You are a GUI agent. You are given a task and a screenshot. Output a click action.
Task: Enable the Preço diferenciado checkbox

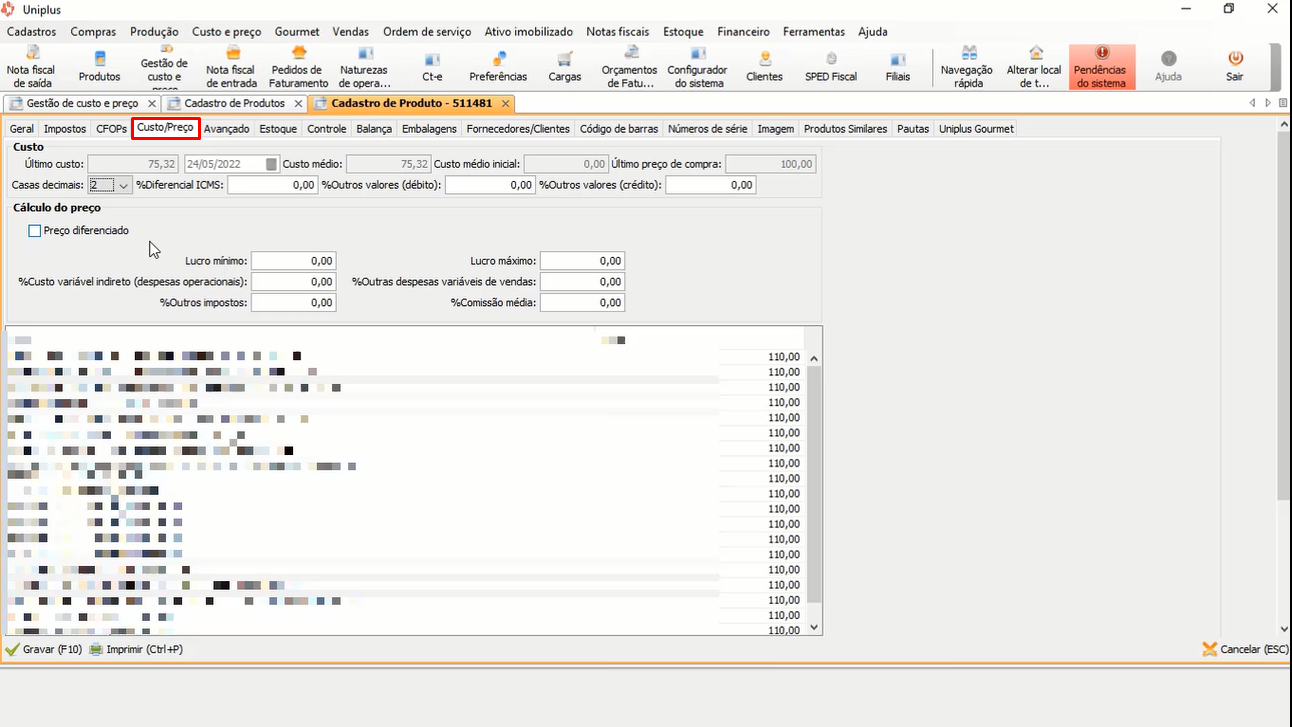tap(35, 231)
